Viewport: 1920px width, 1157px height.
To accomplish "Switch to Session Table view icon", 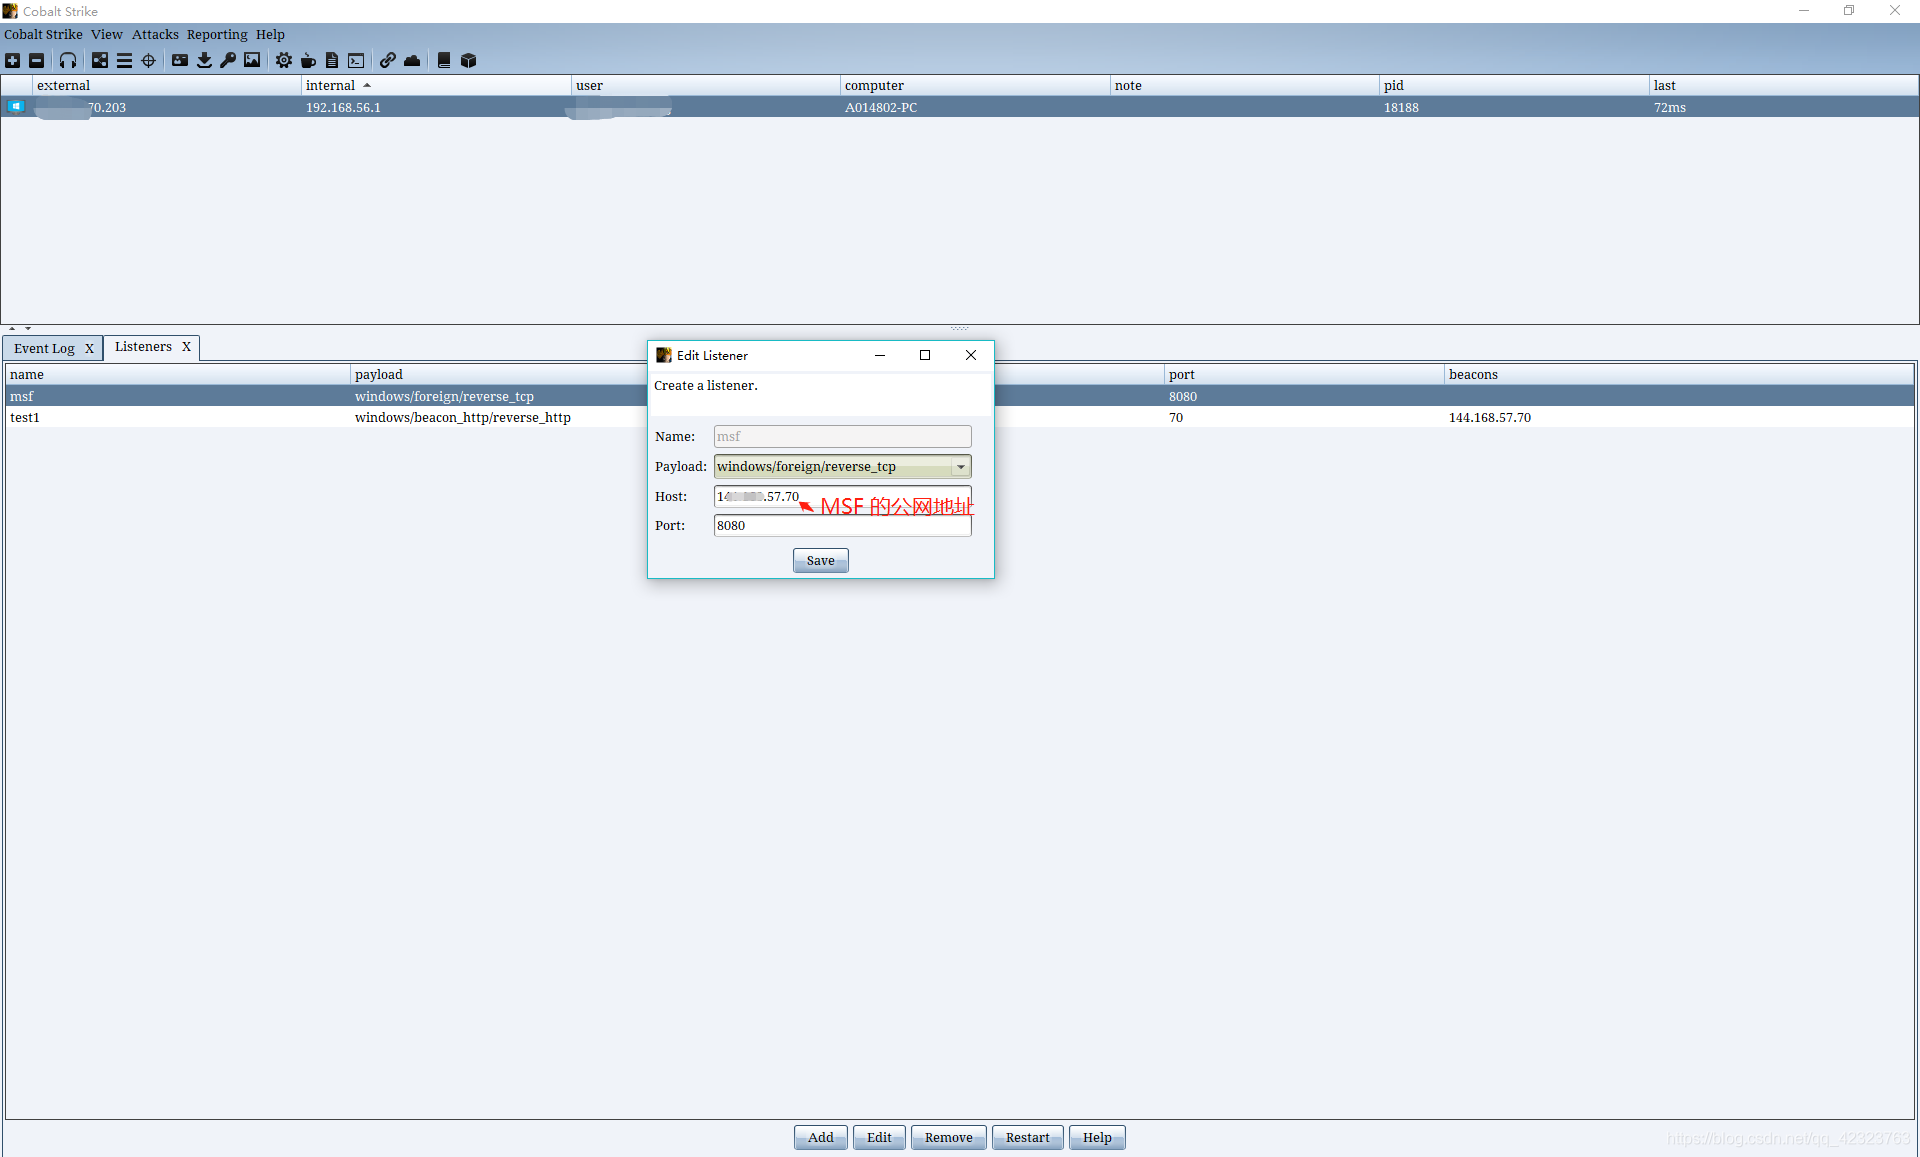I will (x=124, y=61).
